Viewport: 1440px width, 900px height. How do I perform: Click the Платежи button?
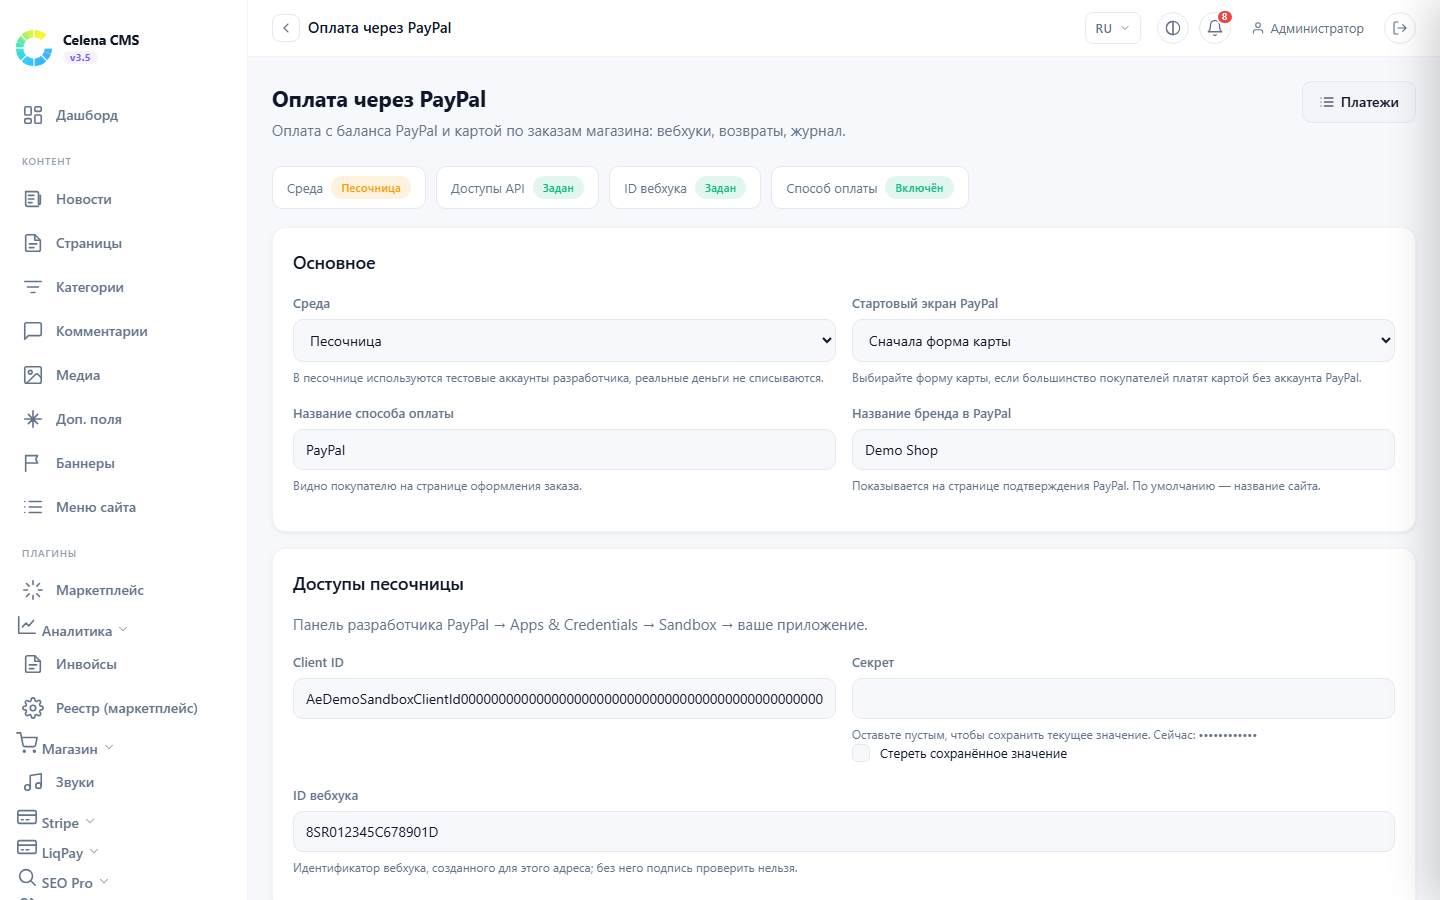tap(1358, 102)
